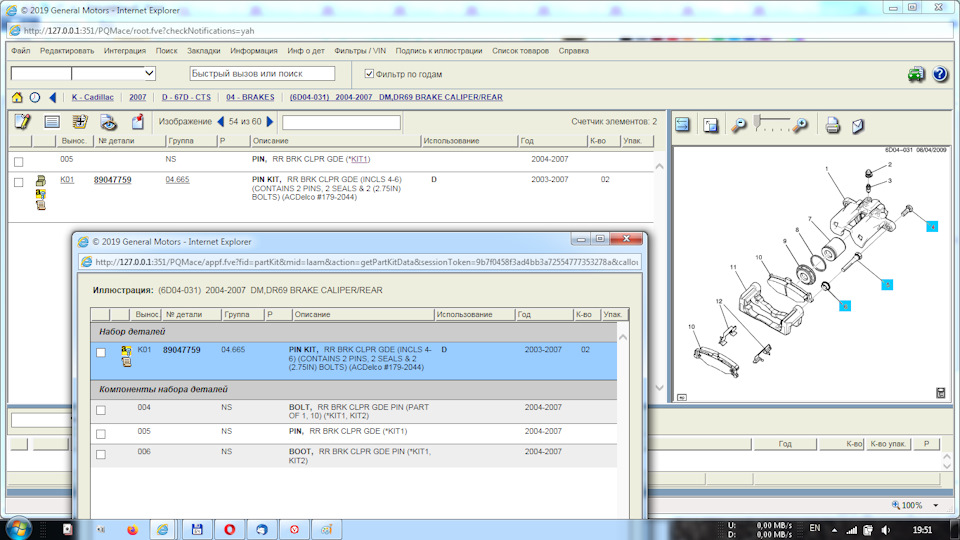Screen dimensions: 960x540
Task: Click the field beside the illustration counter
Action: coord(341,122)
